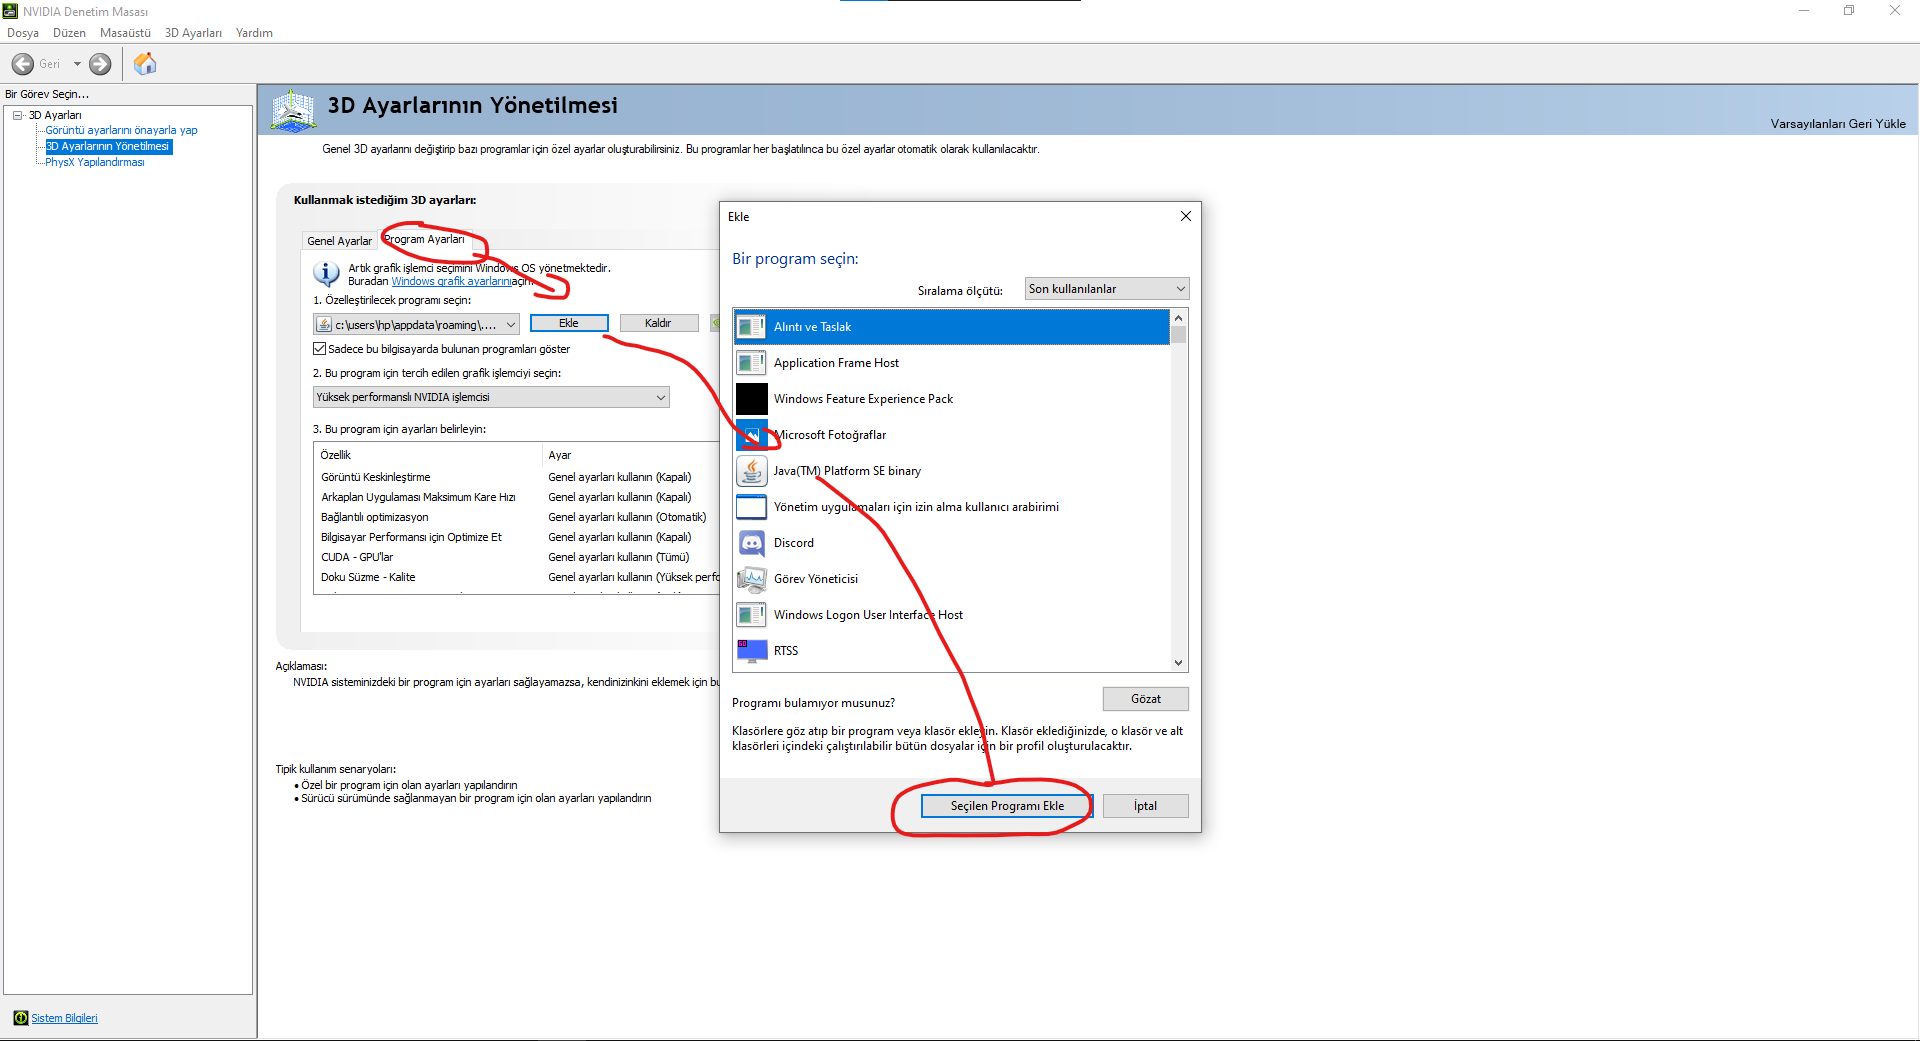Open the Masaüstü menu
The width and height of the screenshot is (1920, 1041).
pyautogui.click(x=125, y=33)
